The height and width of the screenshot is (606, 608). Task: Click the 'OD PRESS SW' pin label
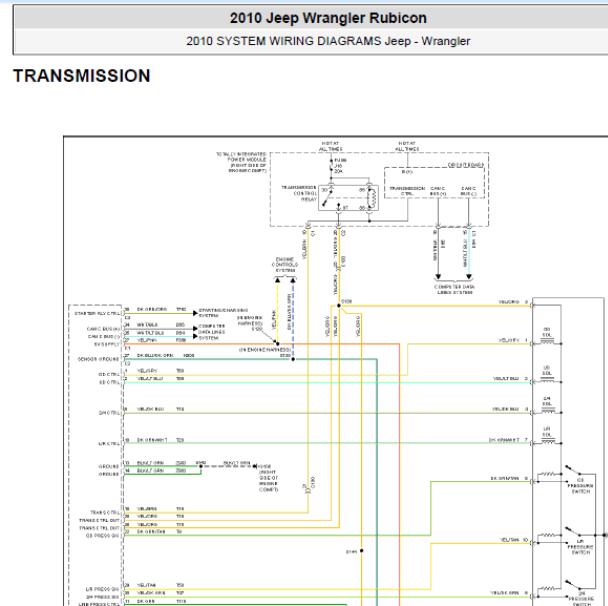coord(103,536)
